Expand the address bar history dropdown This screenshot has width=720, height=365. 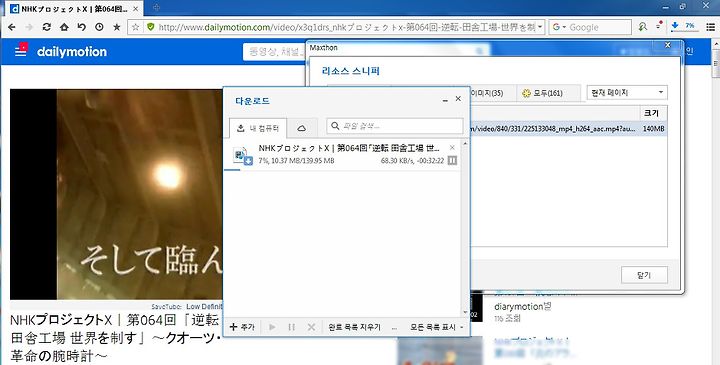click(x=540, y=27)
